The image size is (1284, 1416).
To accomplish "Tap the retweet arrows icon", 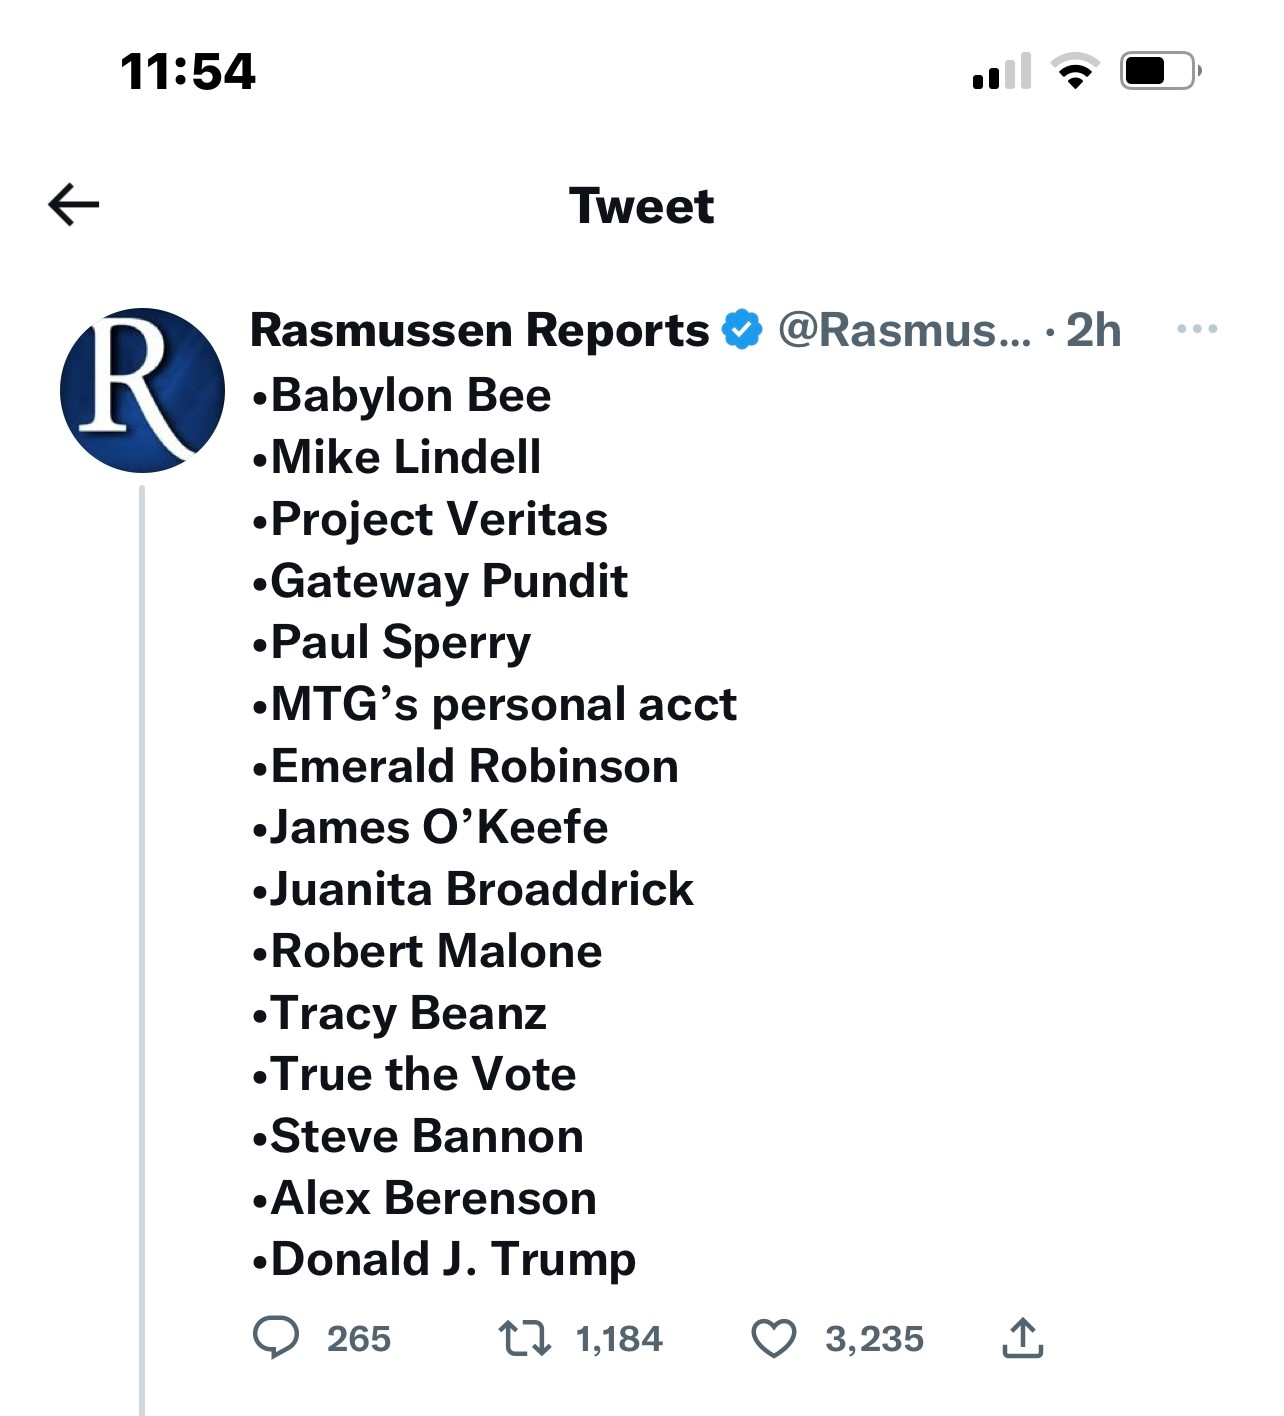I will [525, 1338].
